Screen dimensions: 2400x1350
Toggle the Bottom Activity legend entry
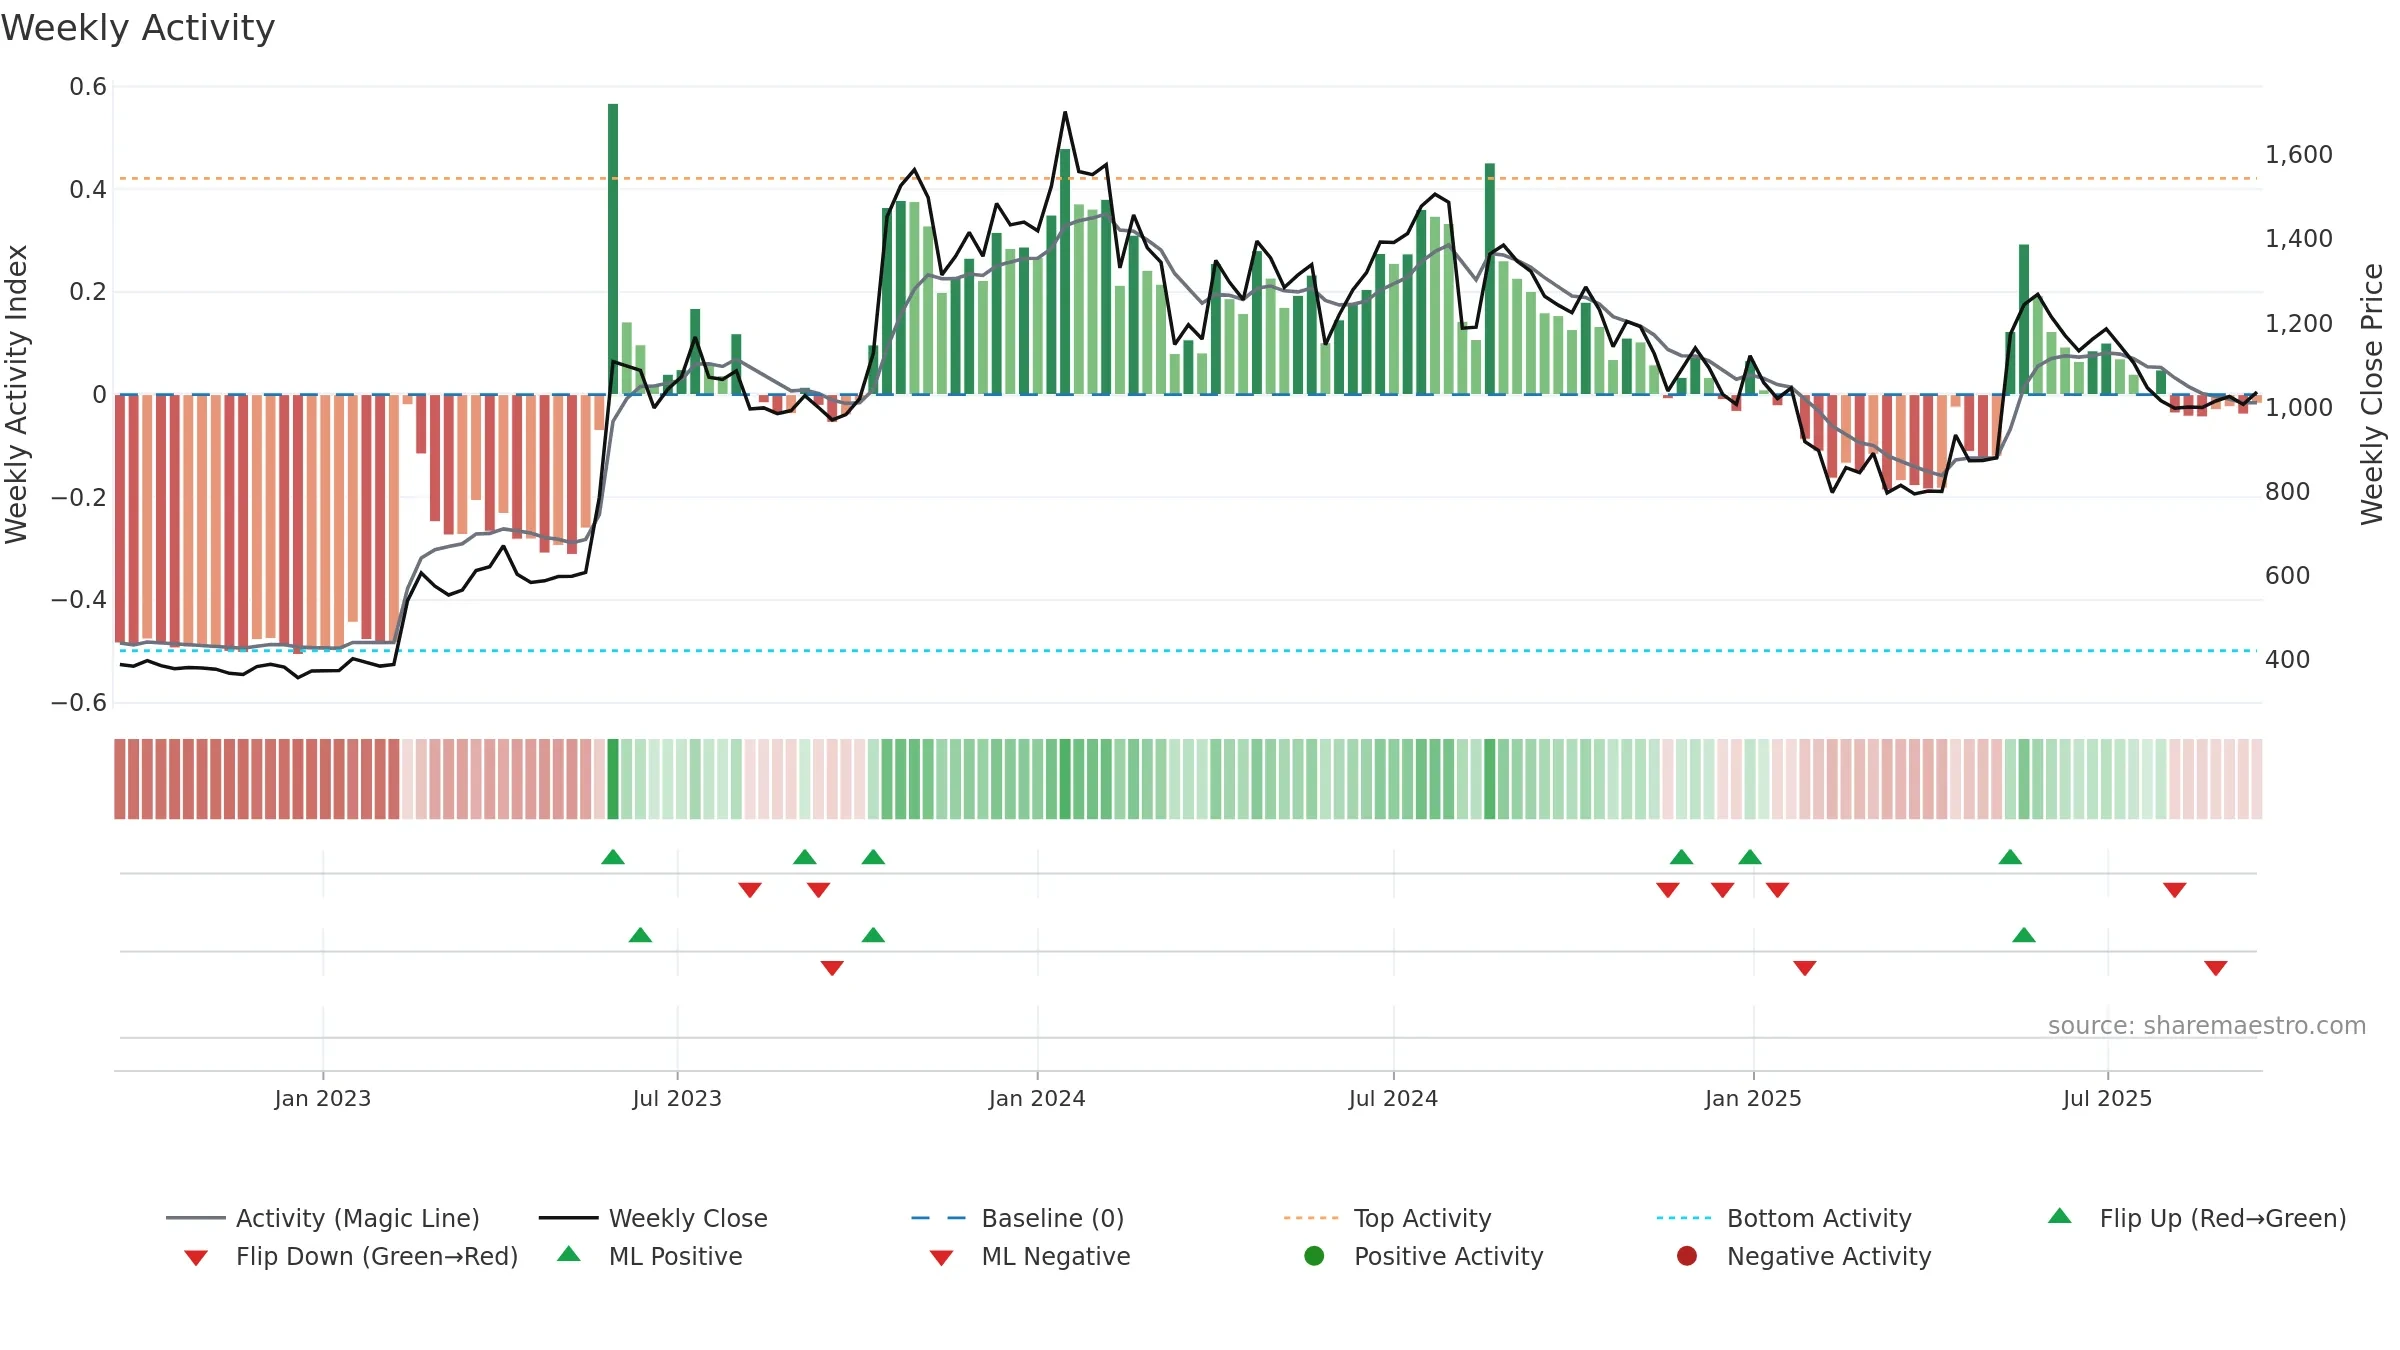(x=1784, y=1218)
